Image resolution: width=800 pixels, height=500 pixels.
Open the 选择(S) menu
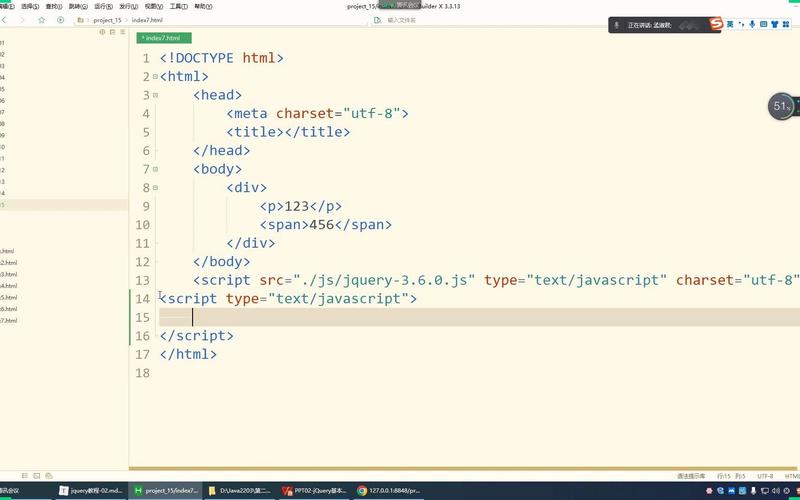[30, 6]
